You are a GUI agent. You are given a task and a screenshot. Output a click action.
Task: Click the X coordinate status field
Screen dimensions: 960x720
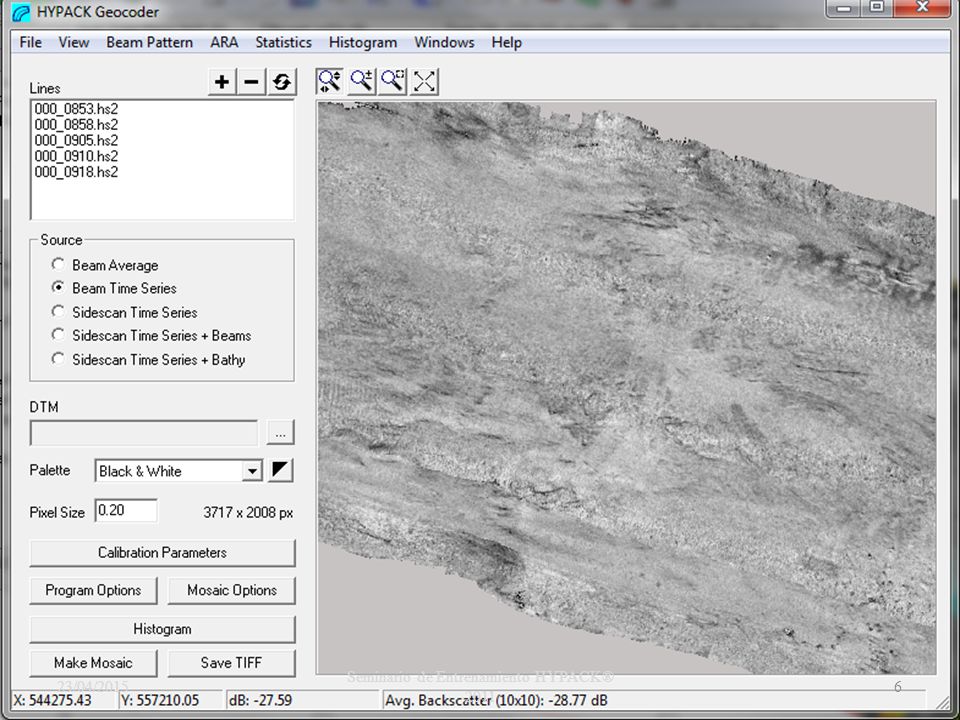pyautogui.click(x=64, y=700)
